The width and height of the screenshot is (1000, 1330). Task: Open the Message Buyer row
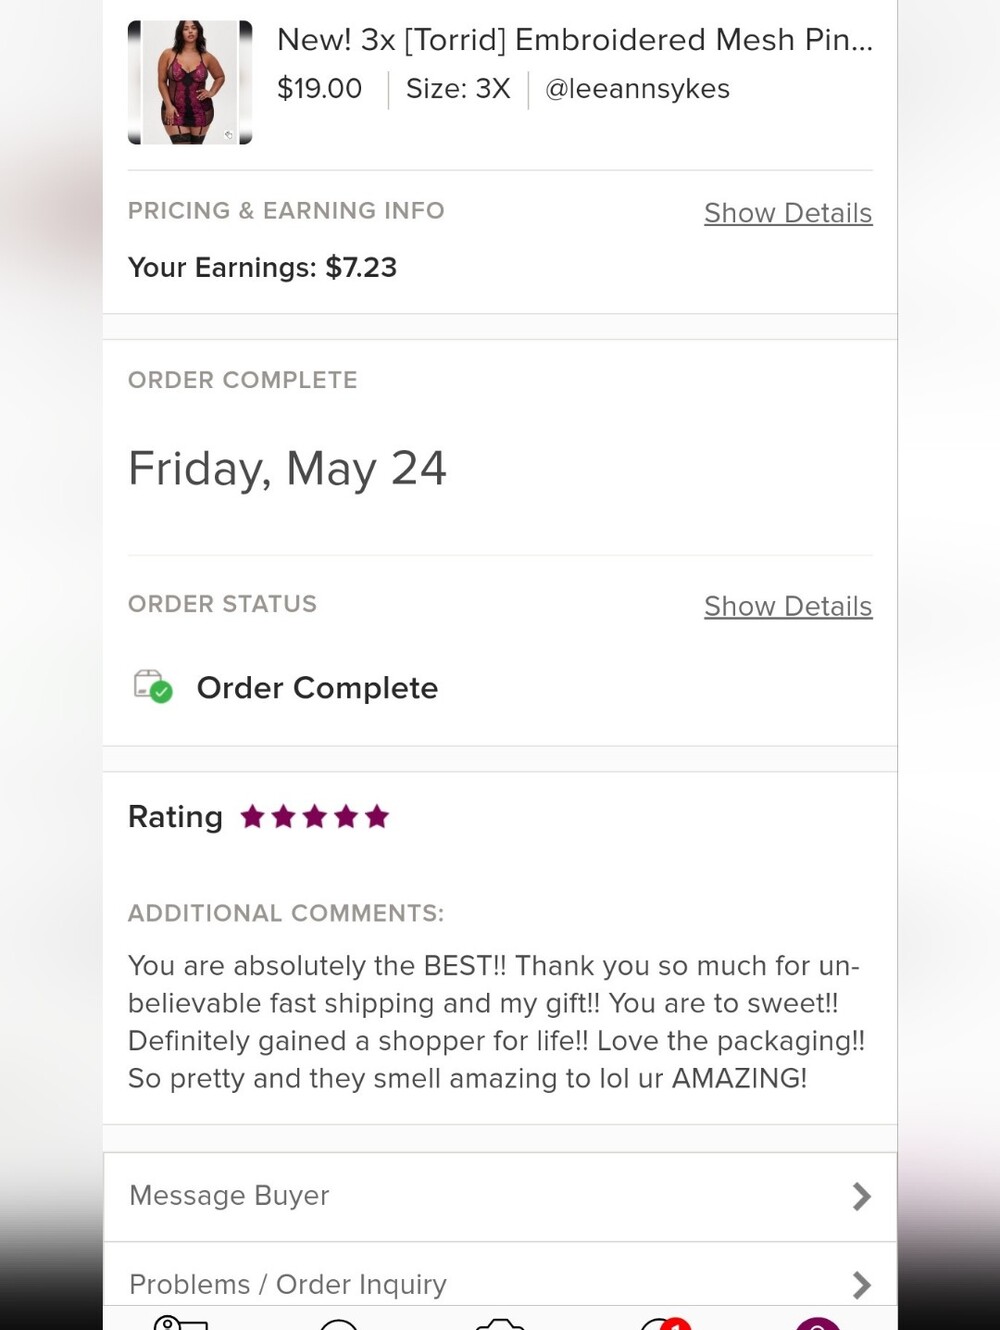pos(500,1197)
